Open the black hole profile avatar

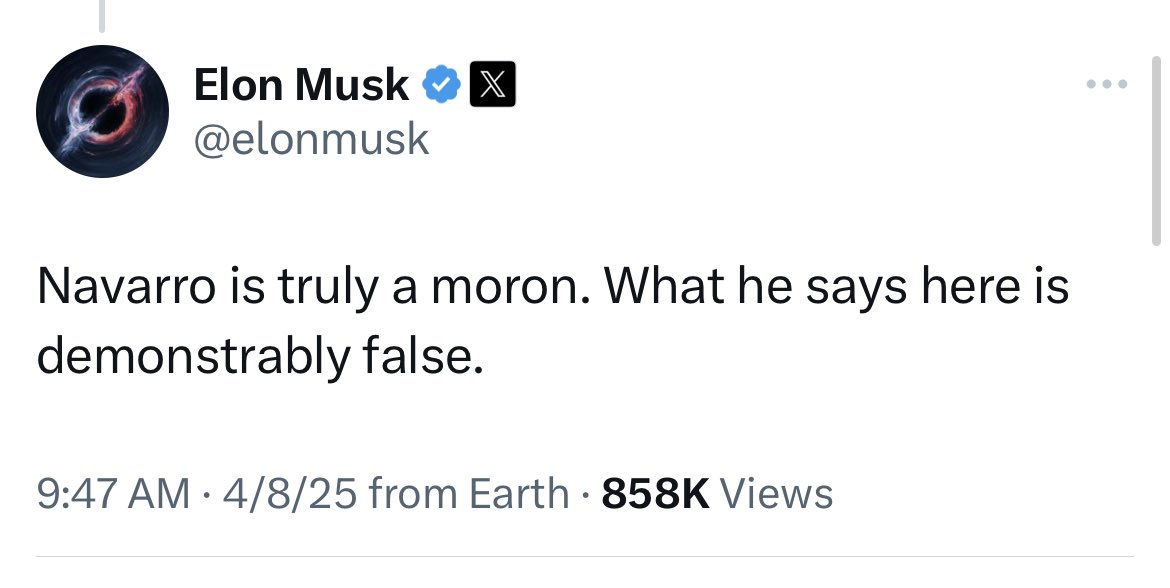click(x=100, y=114)
